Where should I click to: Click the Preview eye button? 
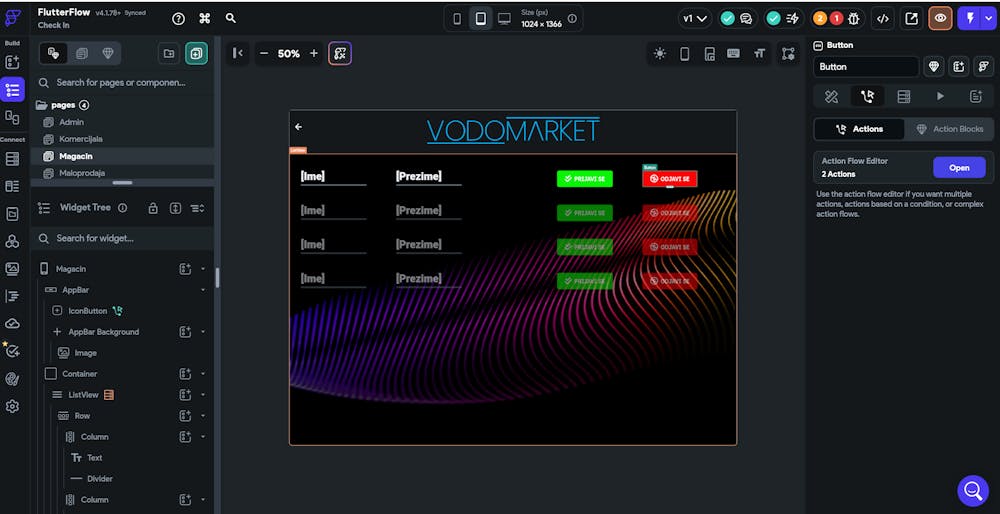coord(941,18)
